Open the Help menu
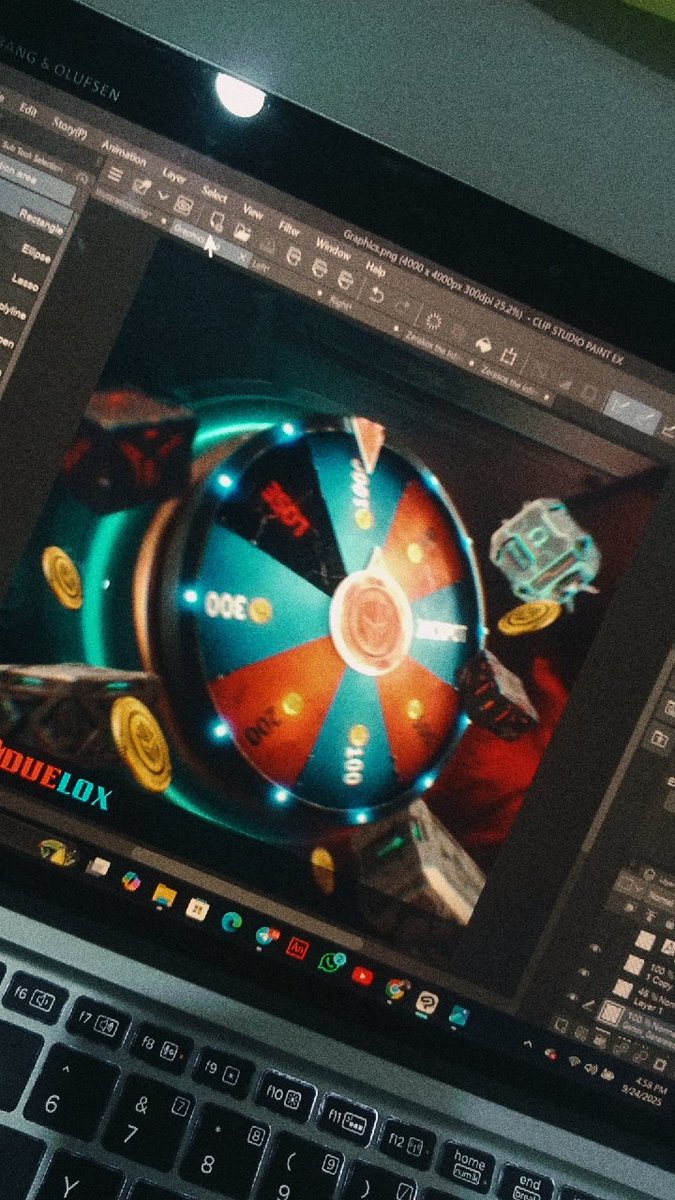The height and width of the screenshot is (1200, 675). [376, 267]
